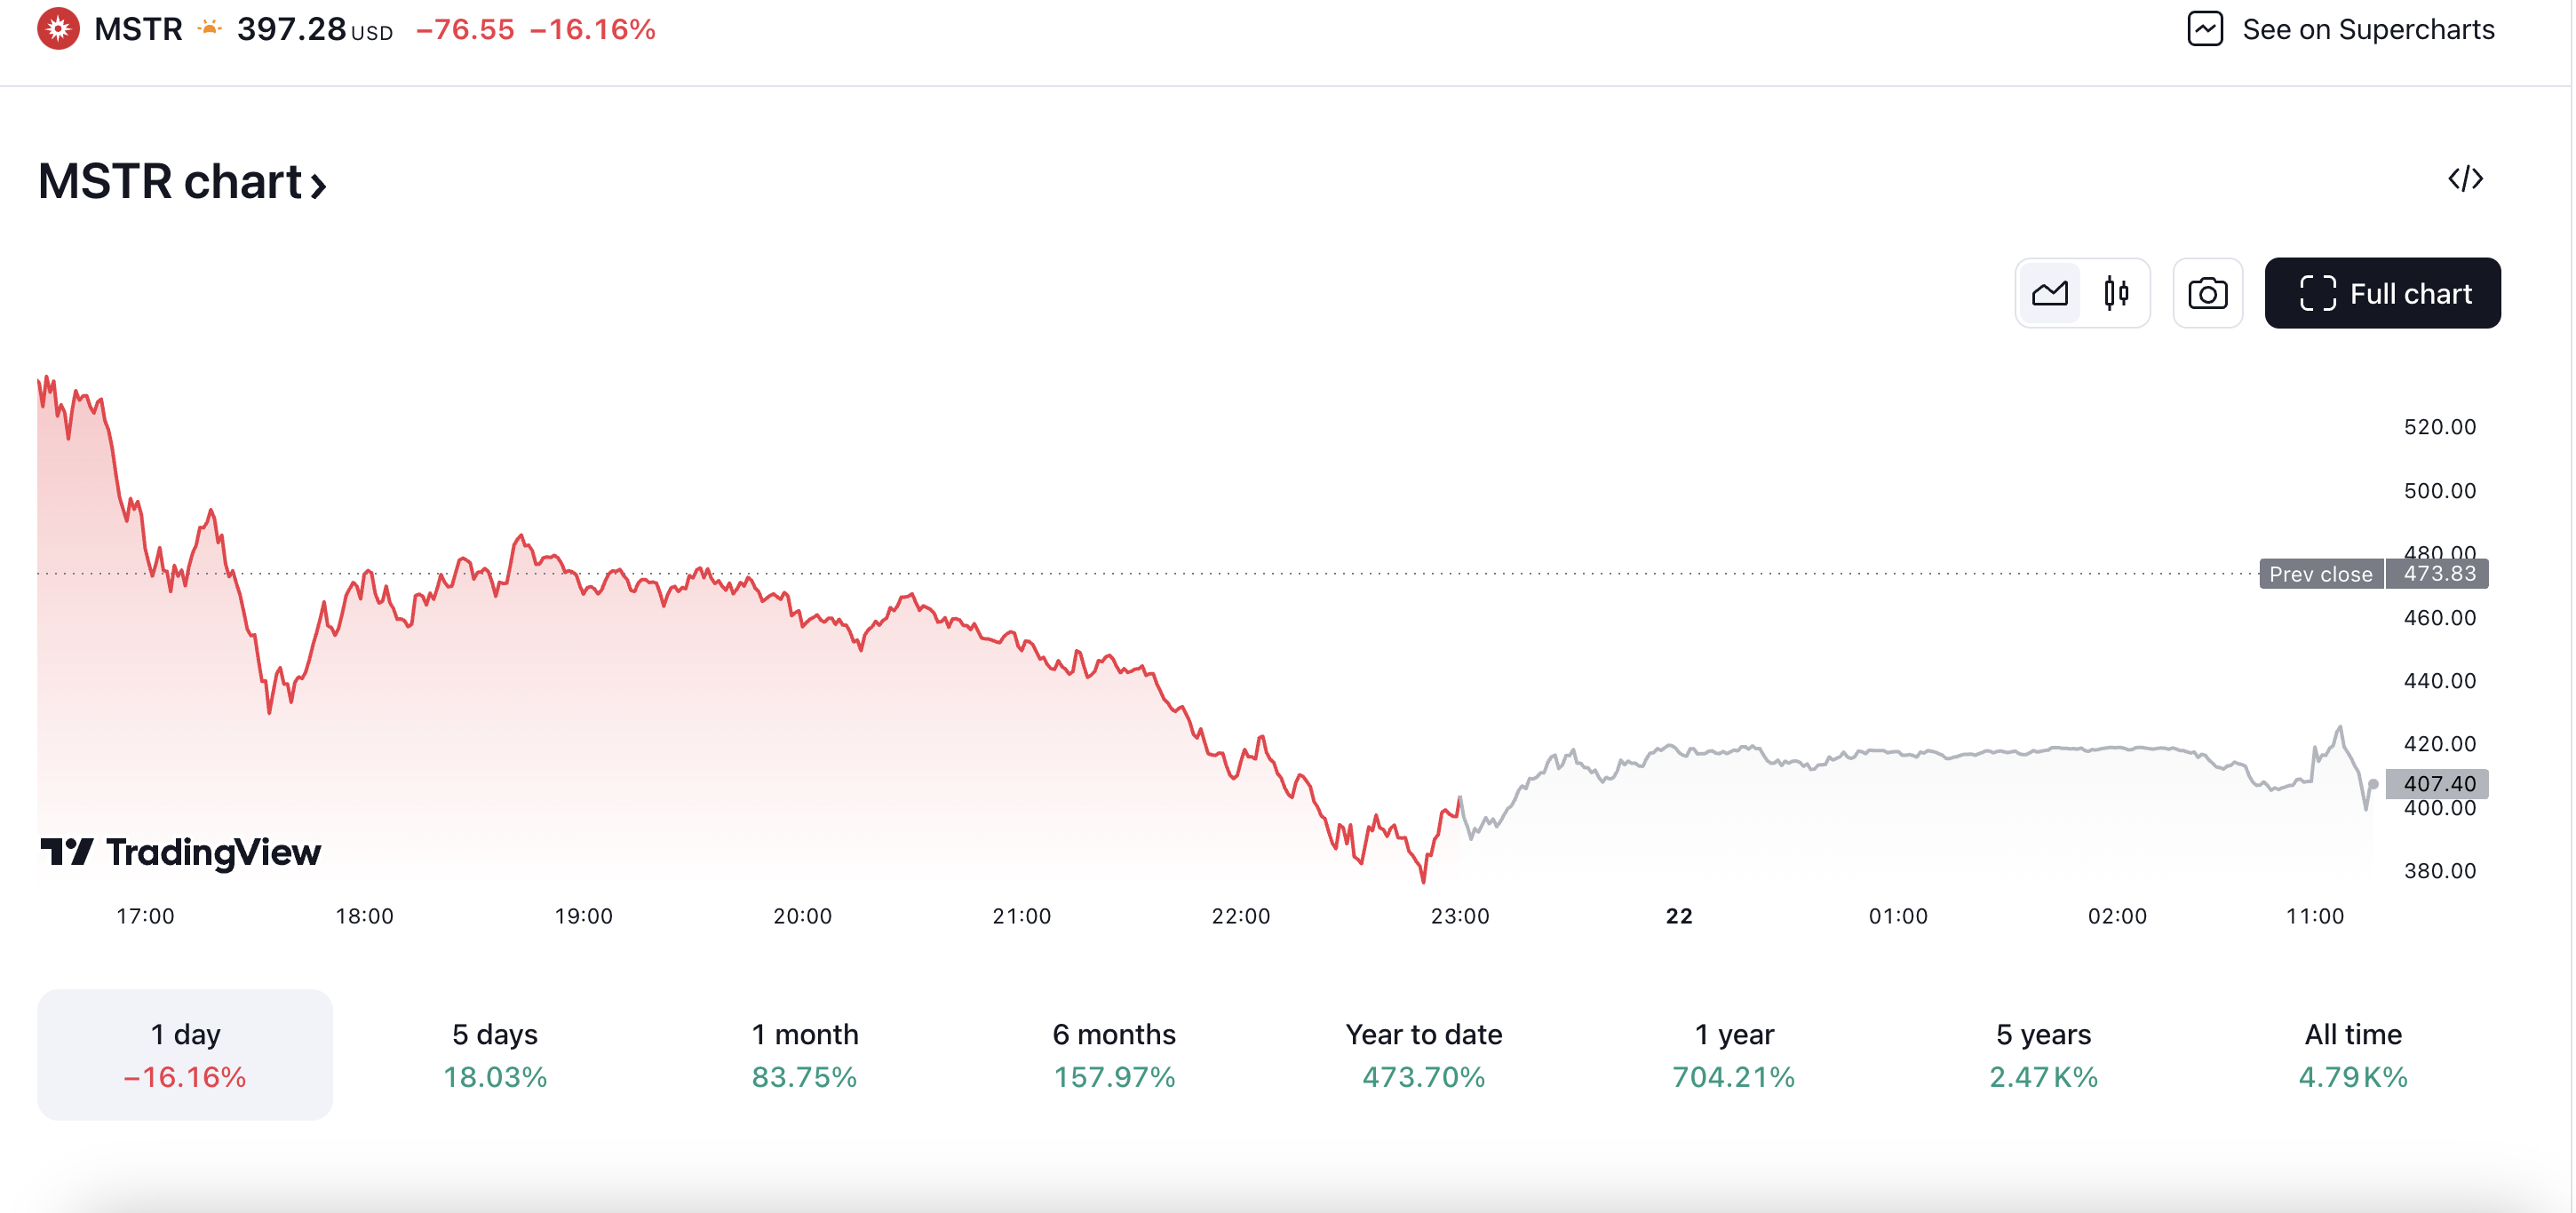The image size is (2576, 1213).
Task: Click the MSTR symbol logo
Action: coord(58,29)
